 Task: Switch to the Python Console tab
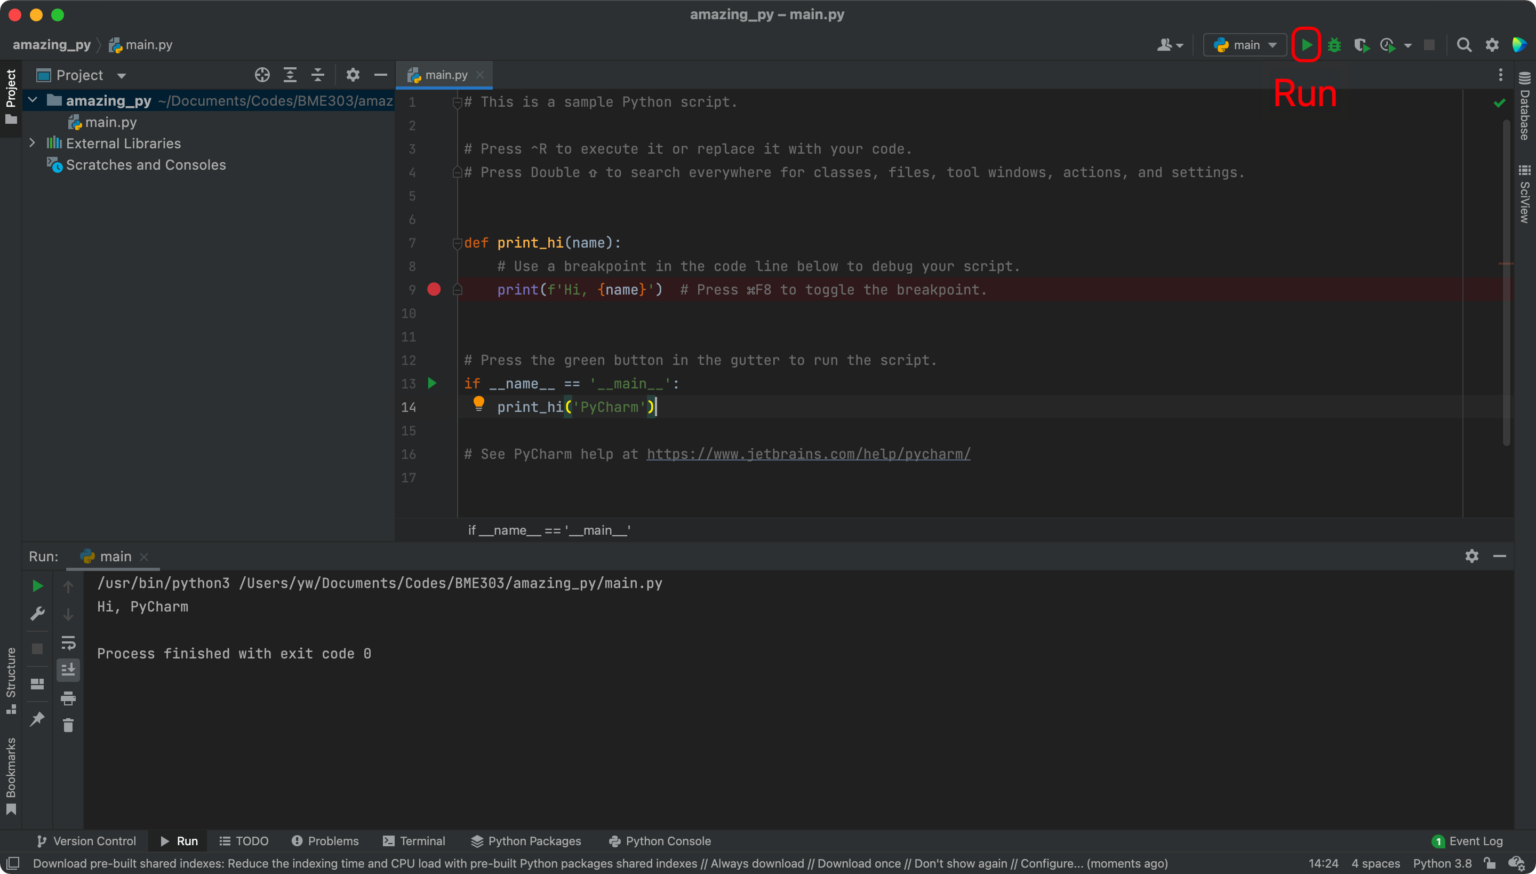click(660, 841)
